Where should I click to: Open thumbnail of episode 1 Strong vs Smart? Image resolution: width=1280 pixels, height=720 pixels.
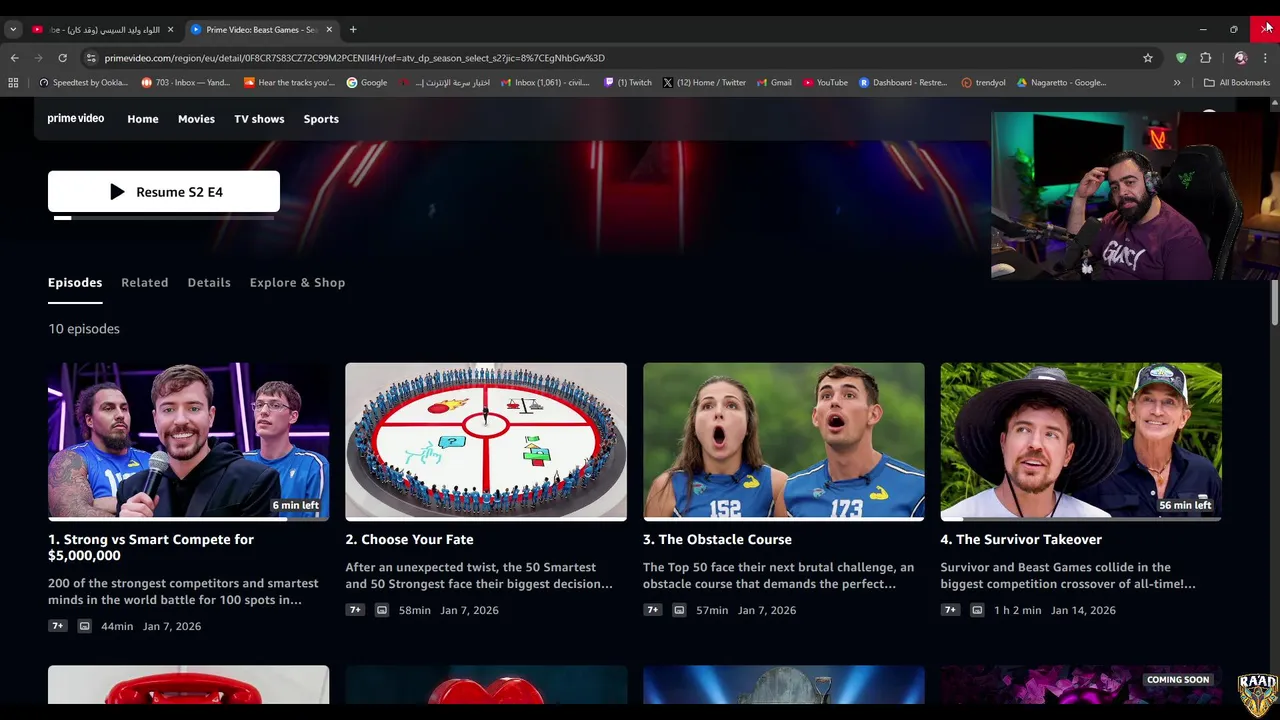pyautogui.click(x=188, y=441)
